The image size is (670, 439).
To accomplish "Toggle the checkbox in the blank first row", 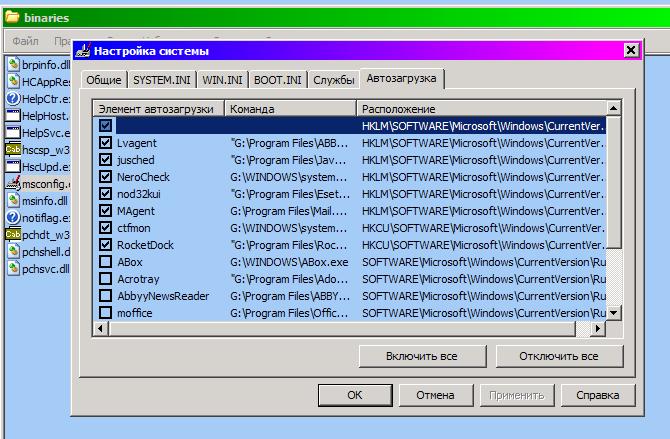I will pos(106,125).
